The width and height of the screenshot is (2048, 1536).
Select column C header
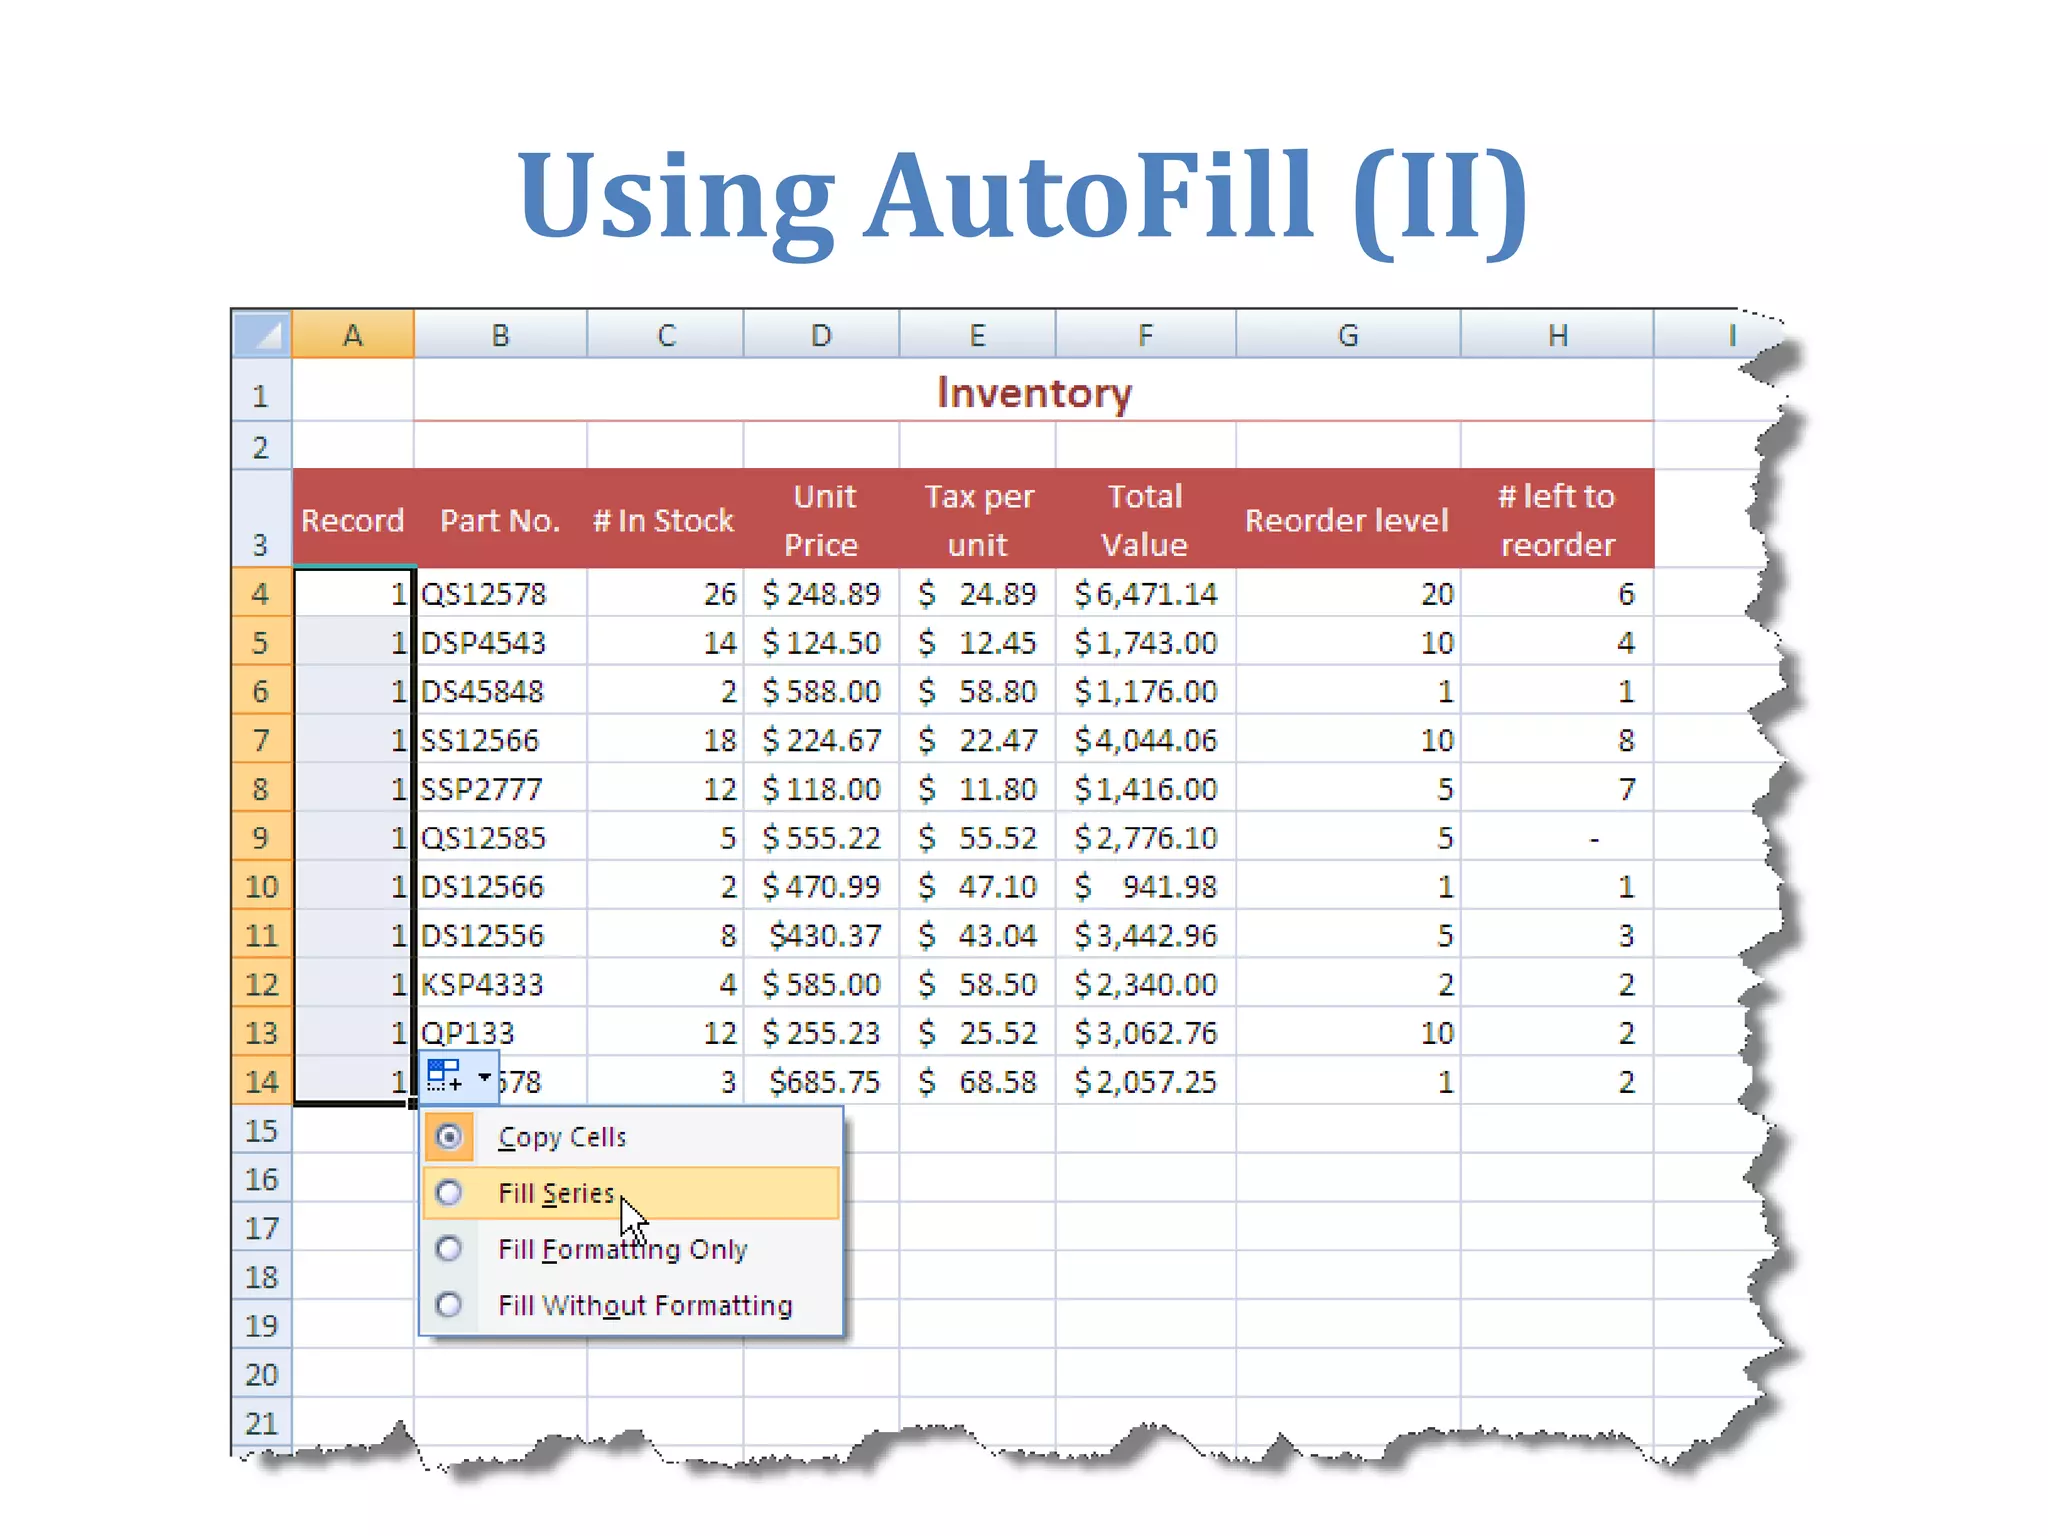pyautogui.click(x=666, y=334)
